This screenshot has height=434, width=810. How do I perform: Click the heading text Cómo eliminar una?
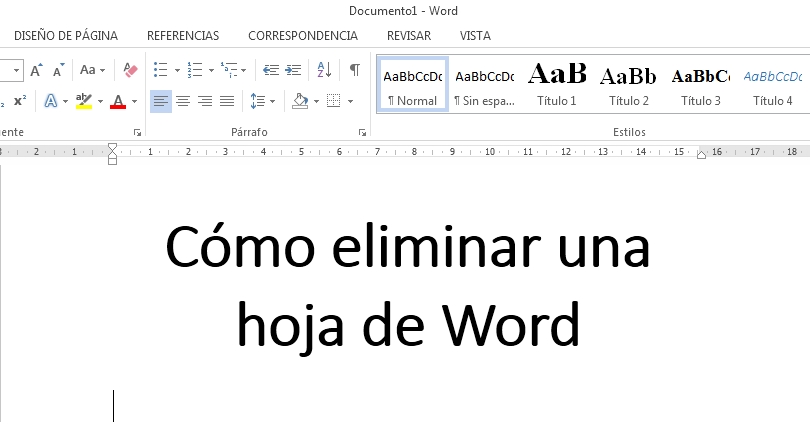click(x=408, y=247)
